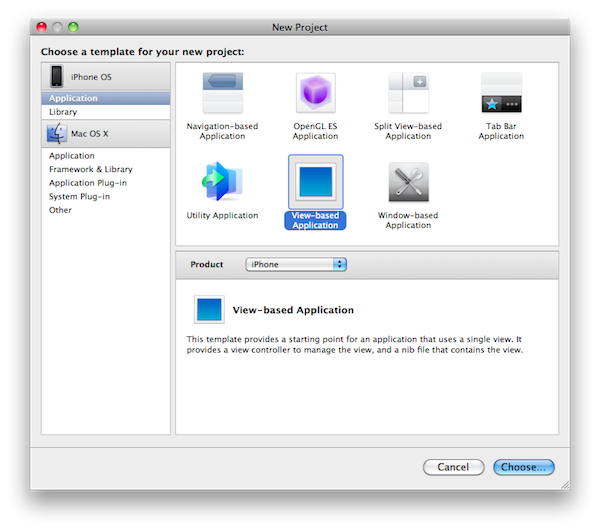
Task: Click the 'Navigation-based Application' label
Action: pos(222,131)
